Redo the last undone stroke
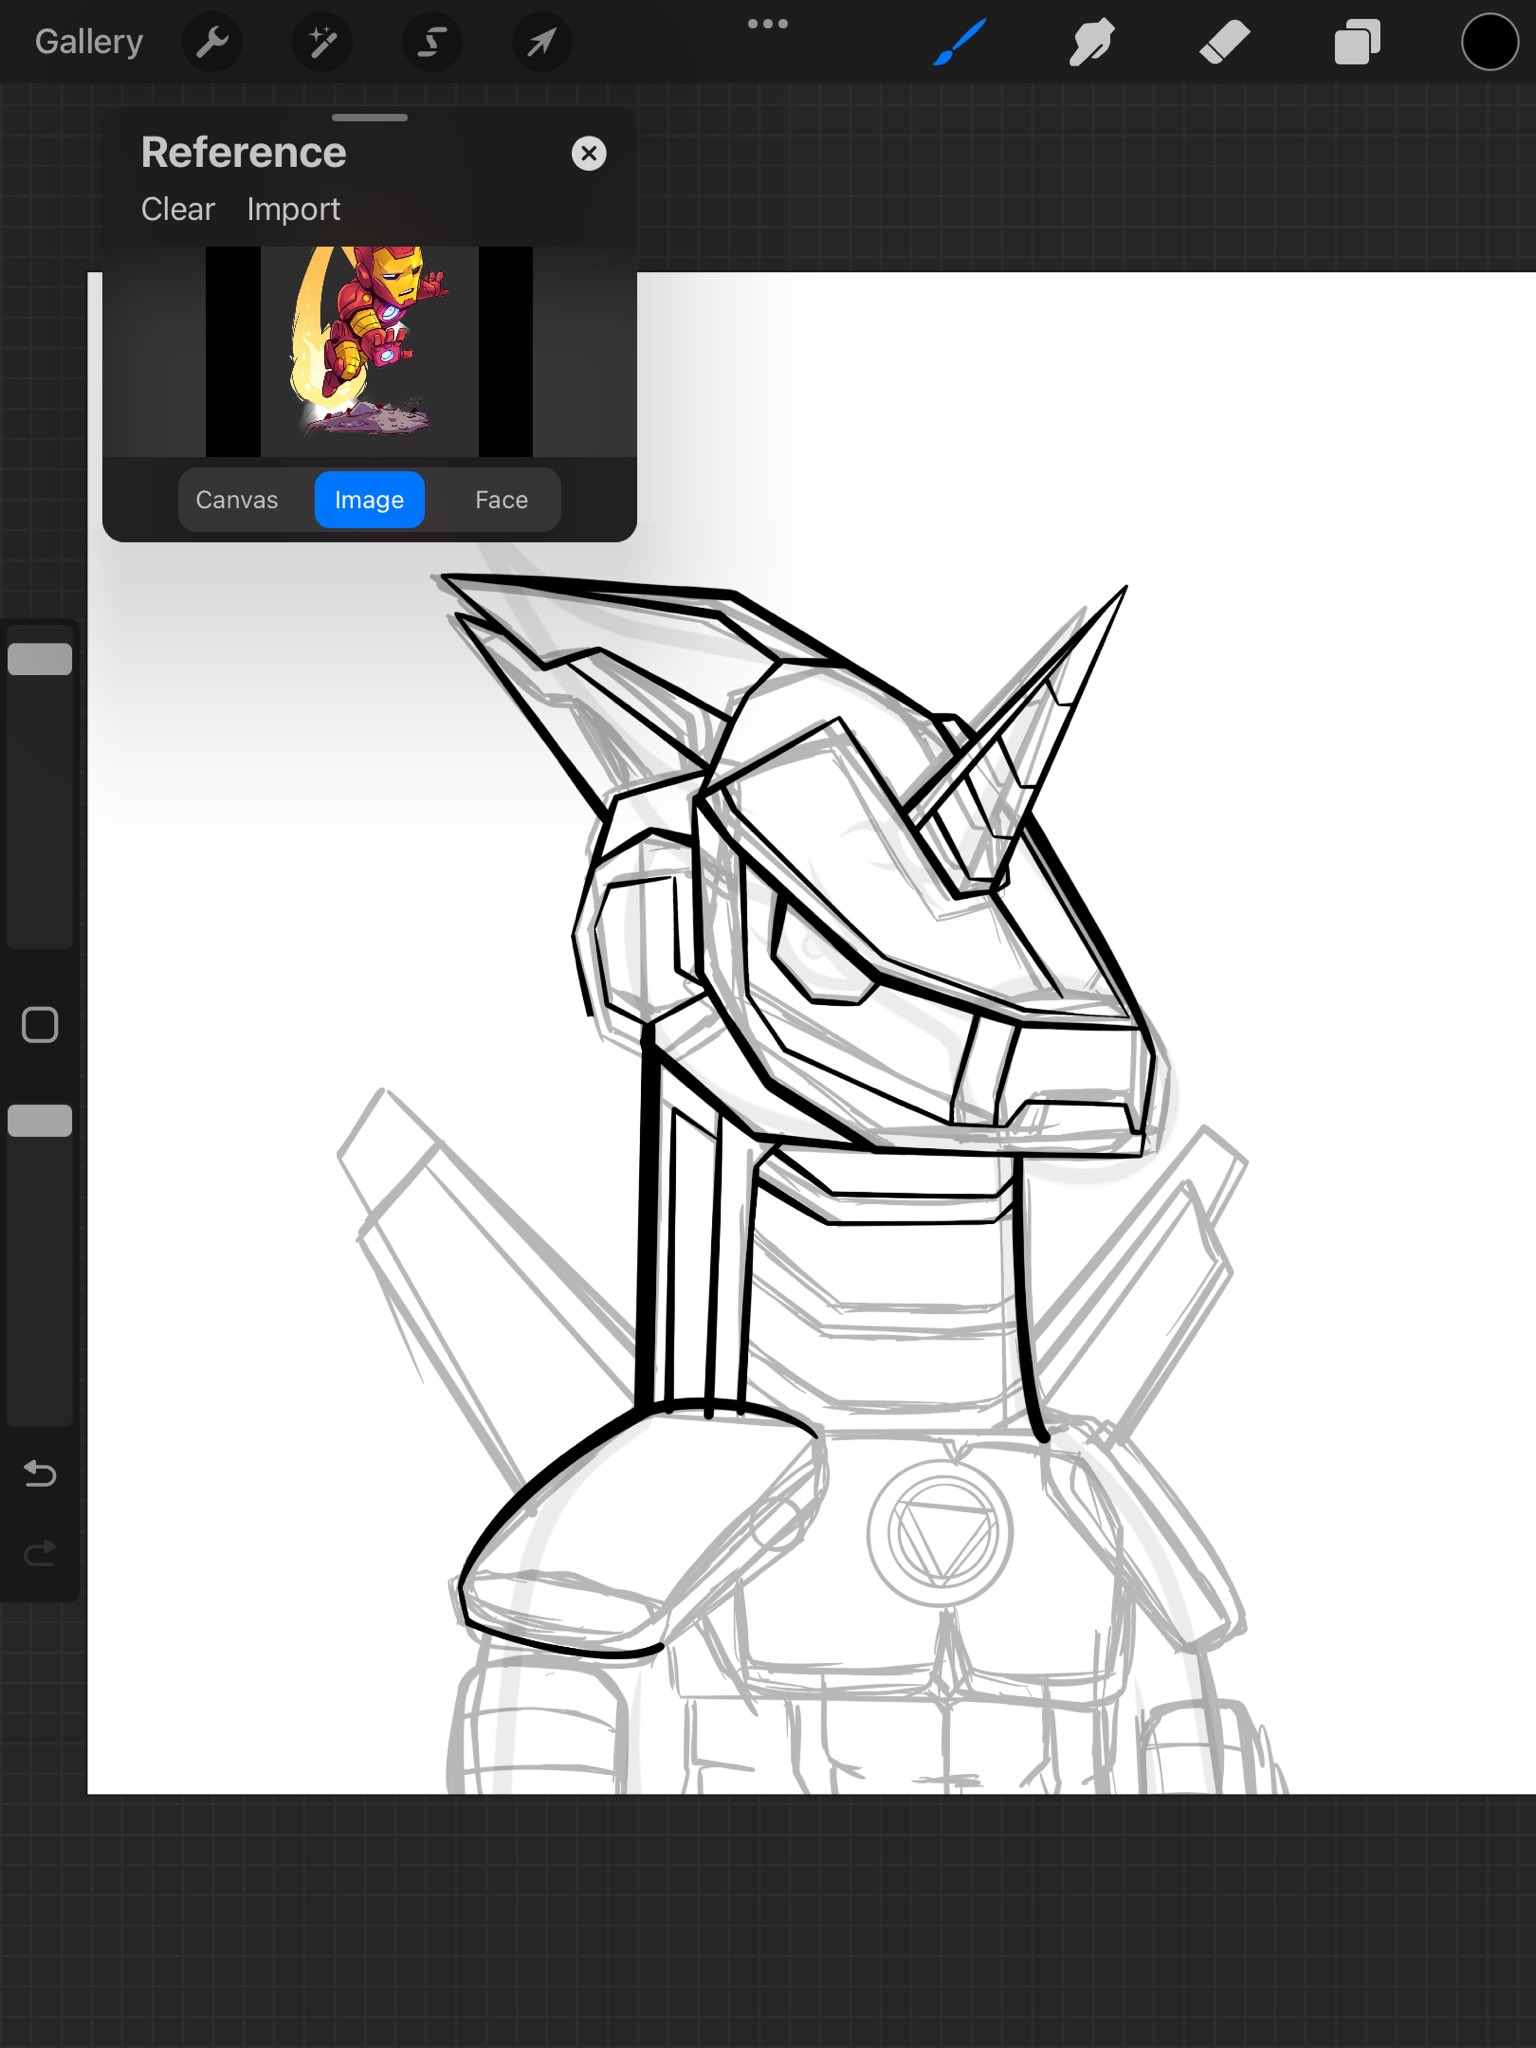1536x2048 pixels. coord(40,1553)
